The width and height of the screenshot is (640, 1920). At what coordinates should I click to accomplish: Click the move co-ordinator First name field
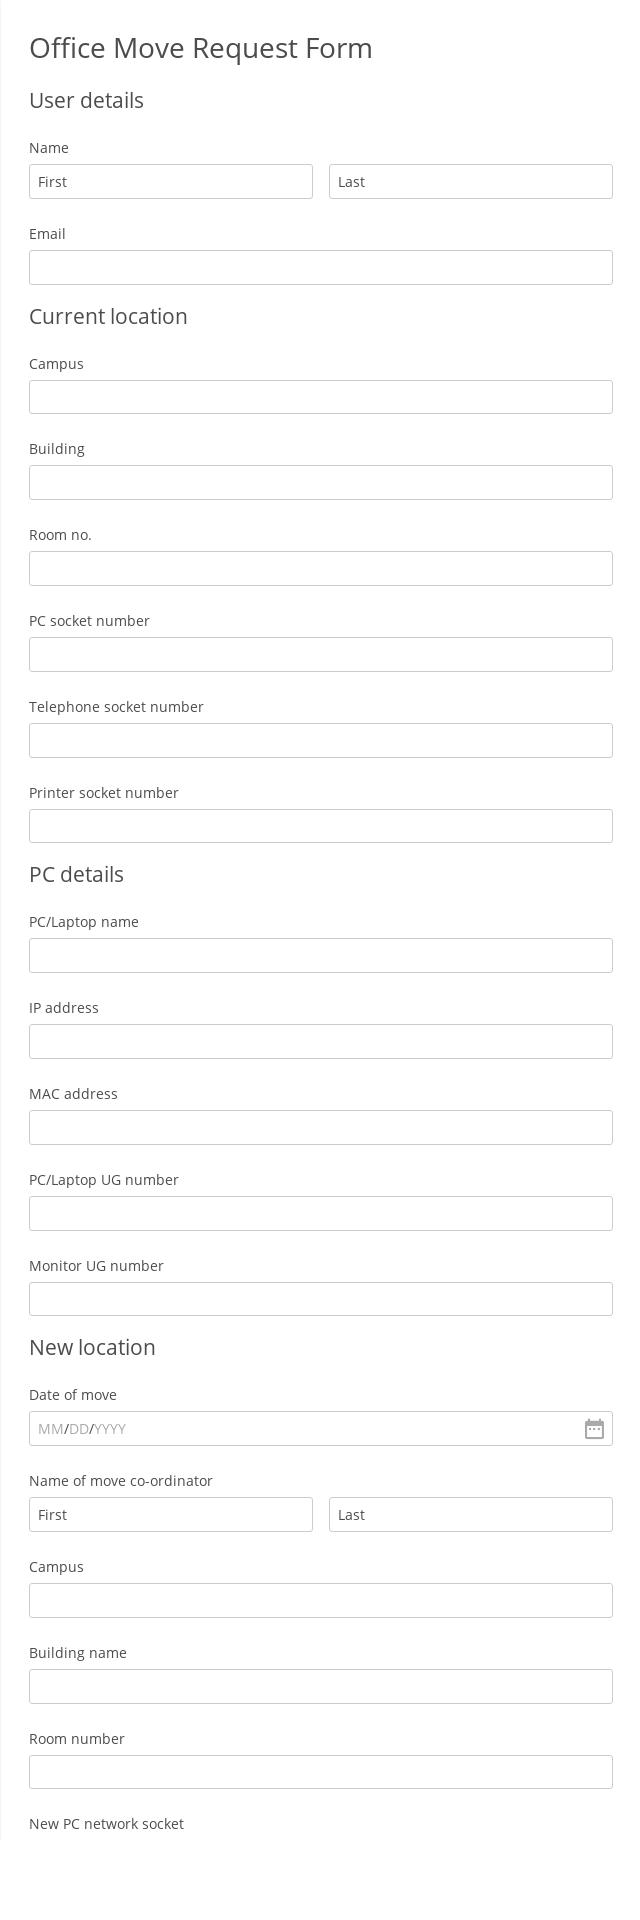pyautogui.click(x=170, y=1514)
